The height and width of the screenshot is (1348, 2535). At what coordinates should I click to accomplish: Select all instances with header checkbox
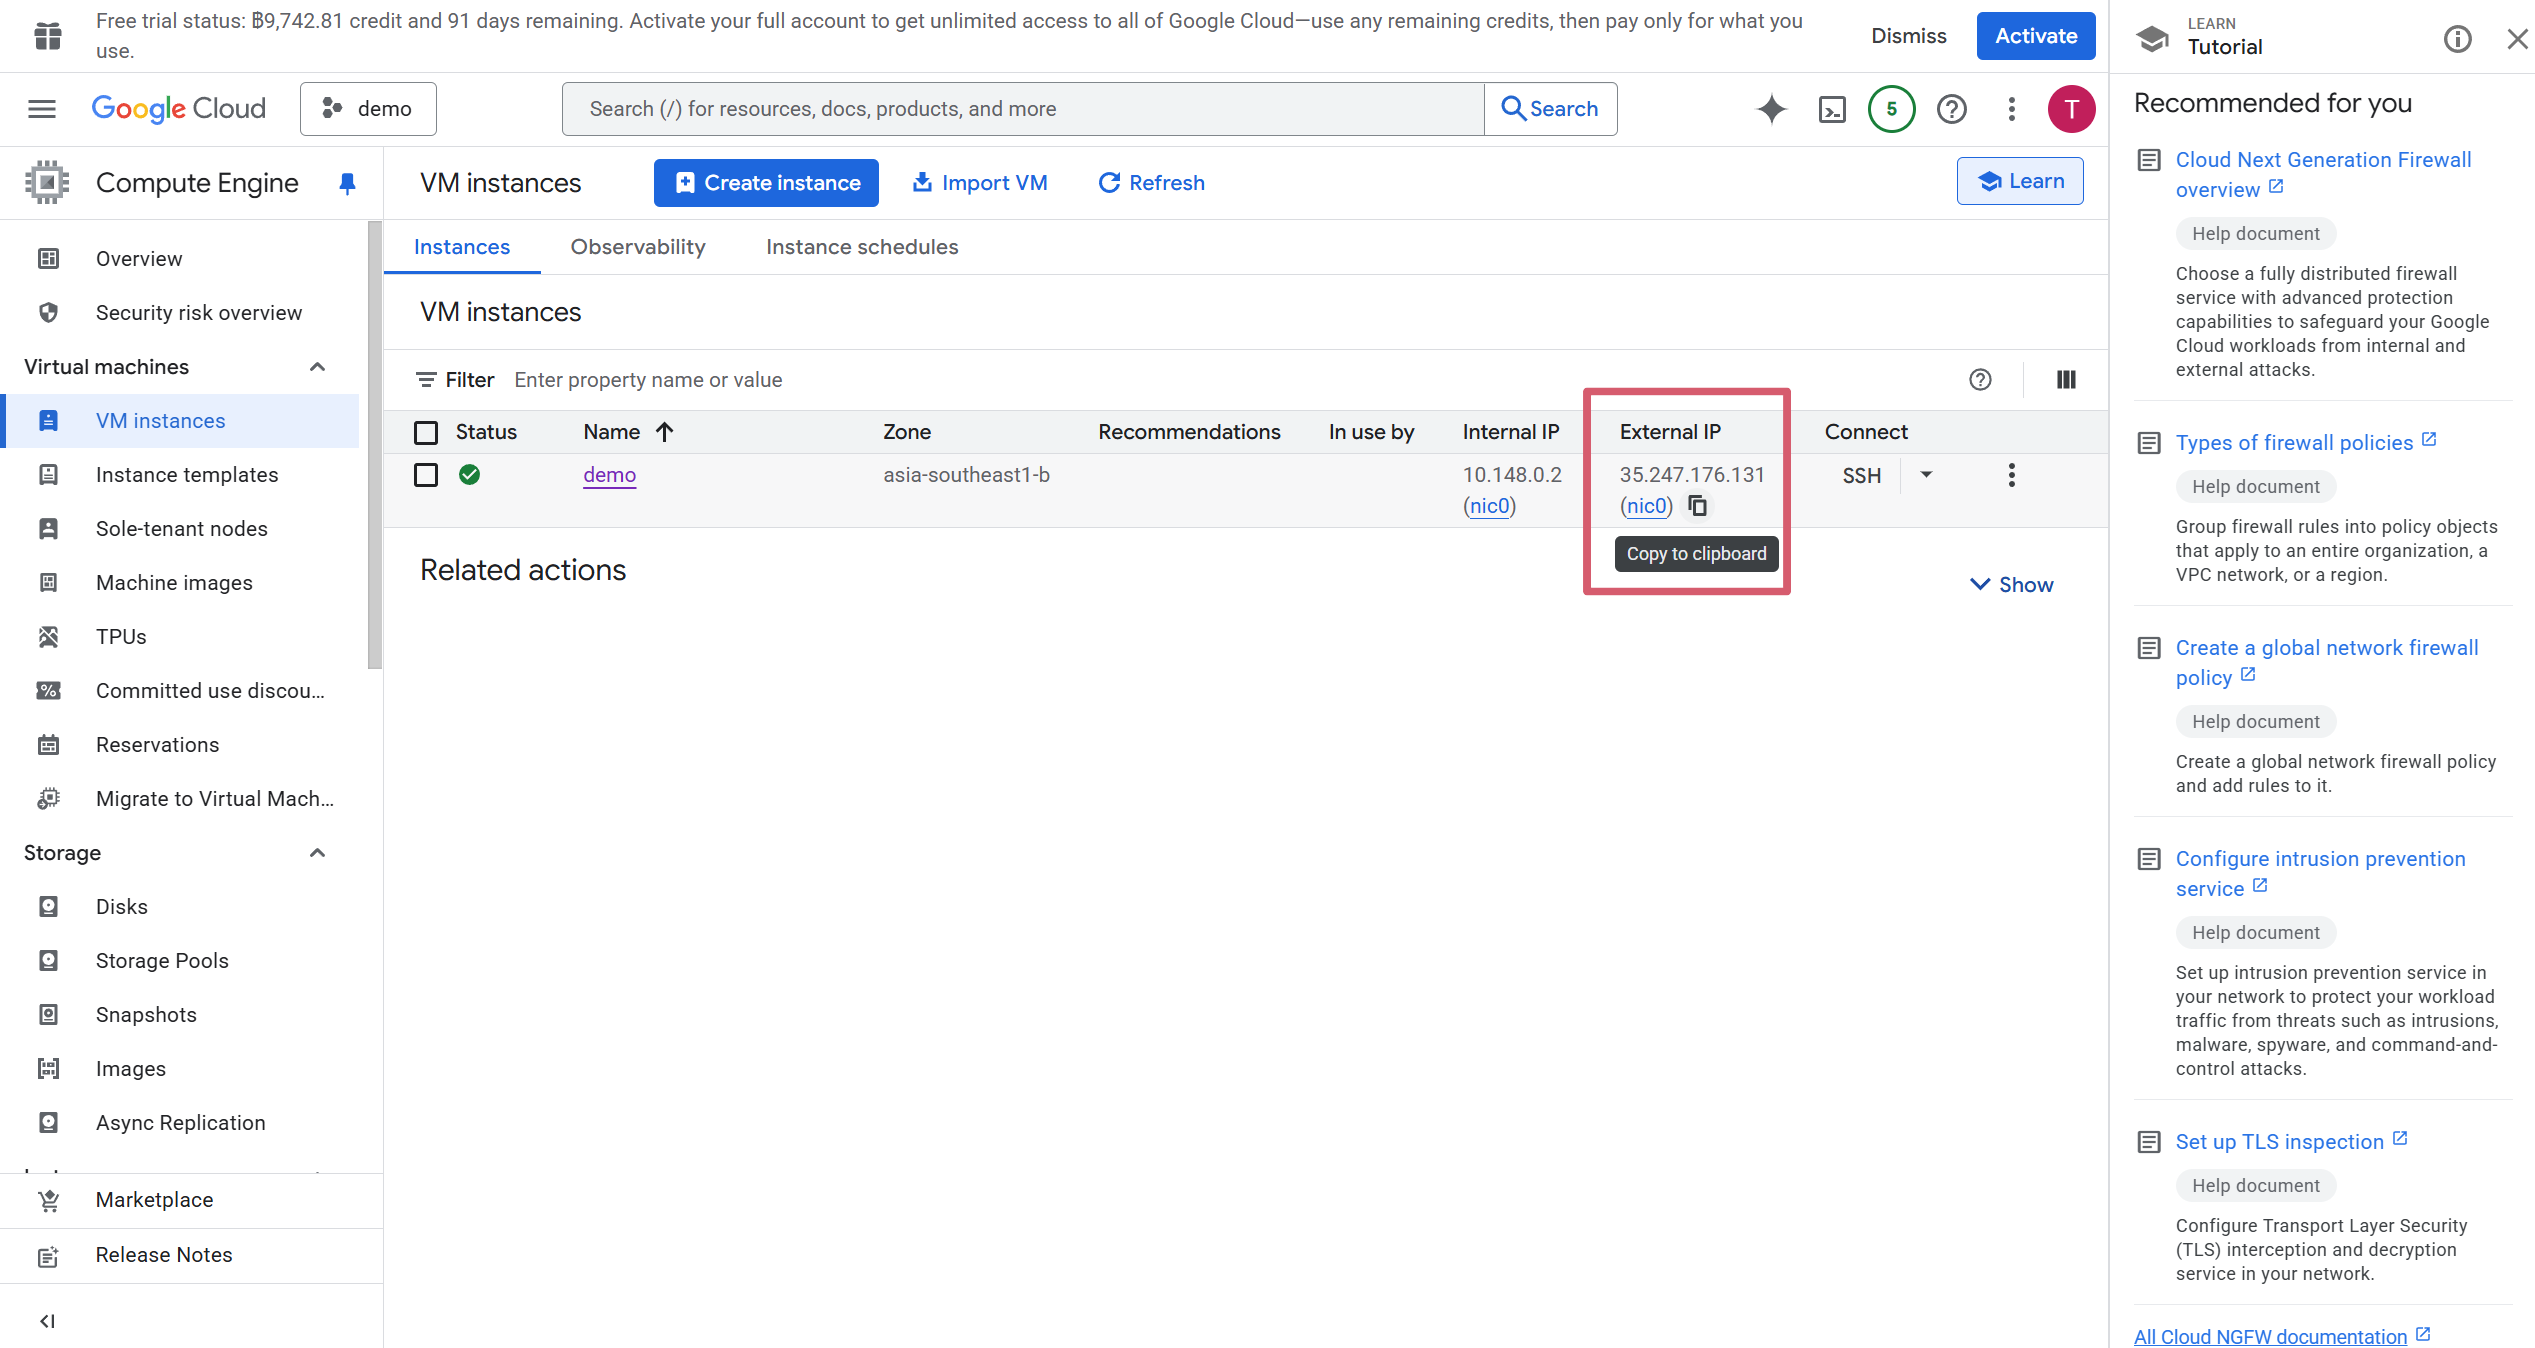click(426, 432)
